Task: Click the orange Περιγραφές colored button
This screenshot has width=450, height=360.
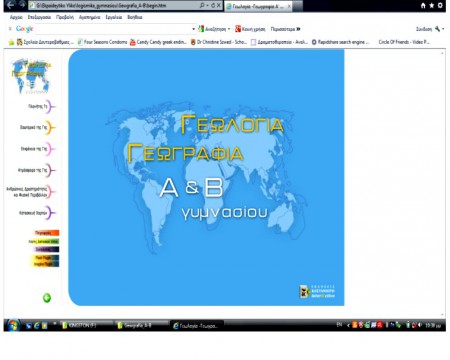Action: coord(47,233)
